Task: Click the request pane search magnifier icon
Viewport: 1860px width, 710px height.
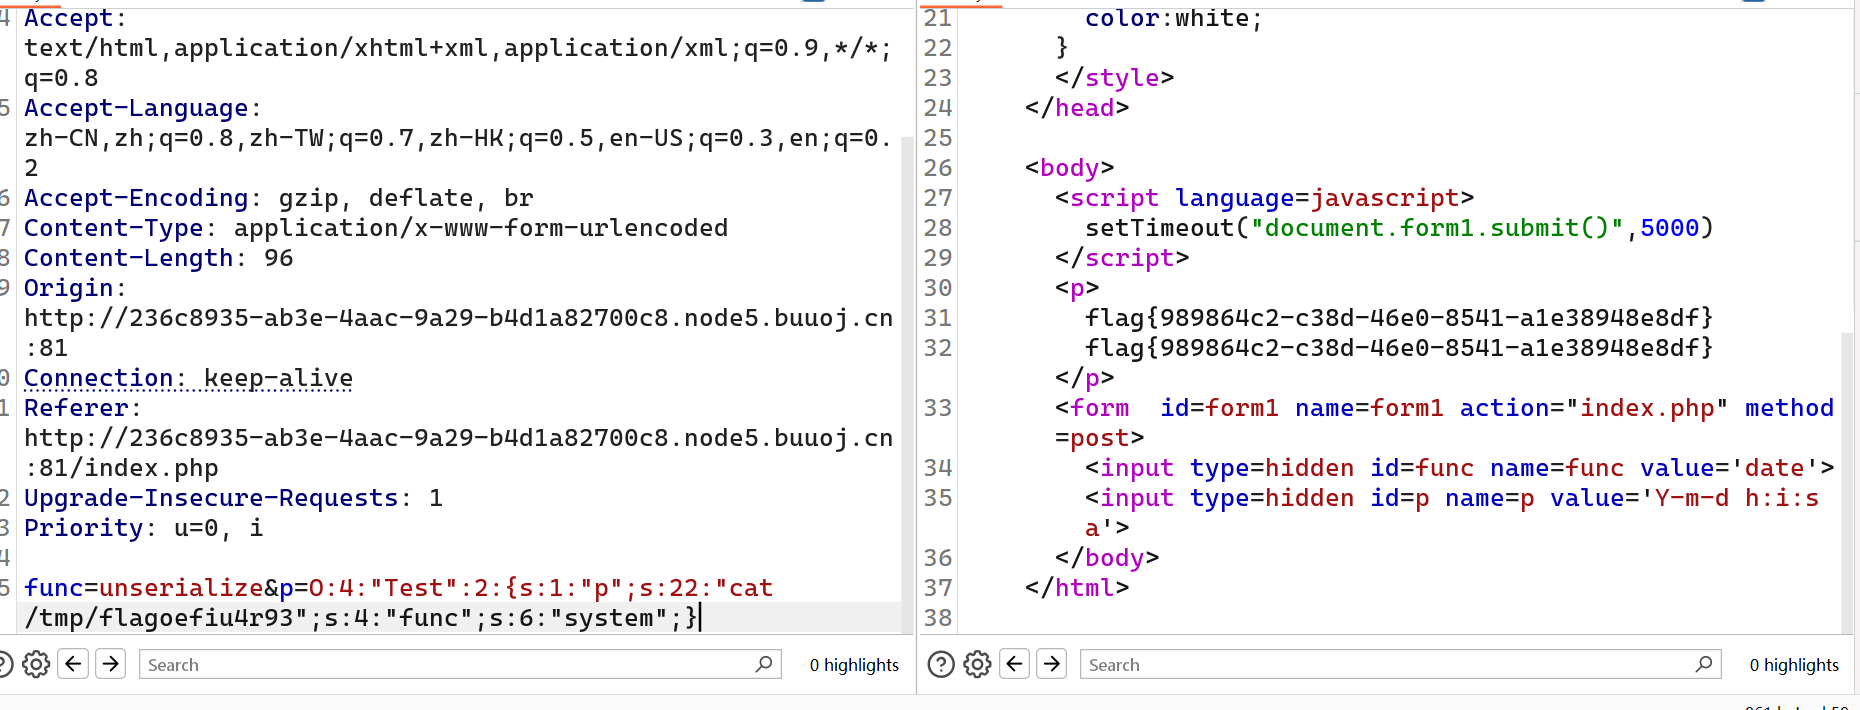Action: point(764,664)
